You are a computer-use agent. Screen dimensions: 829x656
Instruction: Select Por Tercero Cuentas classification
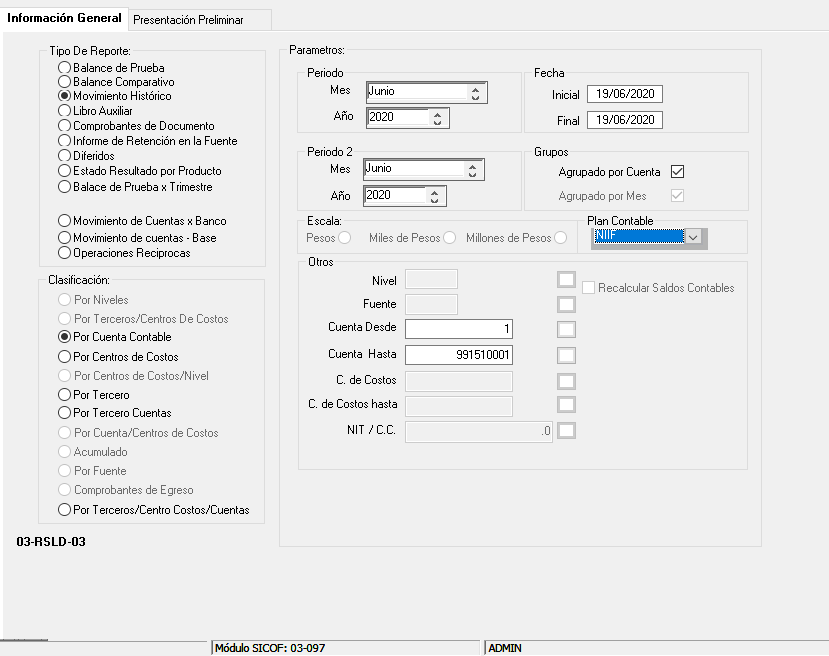click(x=65, y=413)
